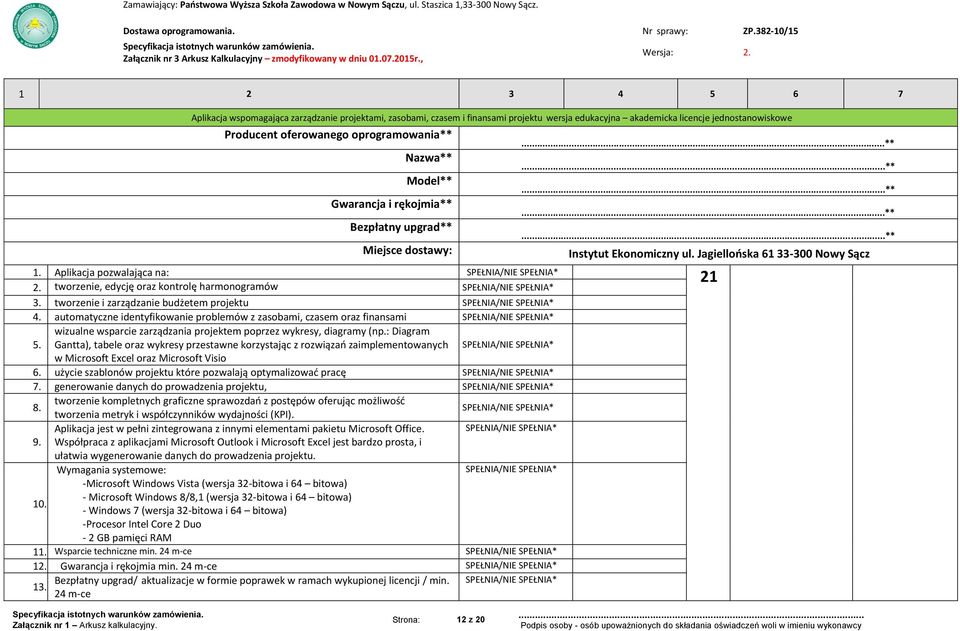
Task: Click the red version value '2.'
Action: click(746, 53)
